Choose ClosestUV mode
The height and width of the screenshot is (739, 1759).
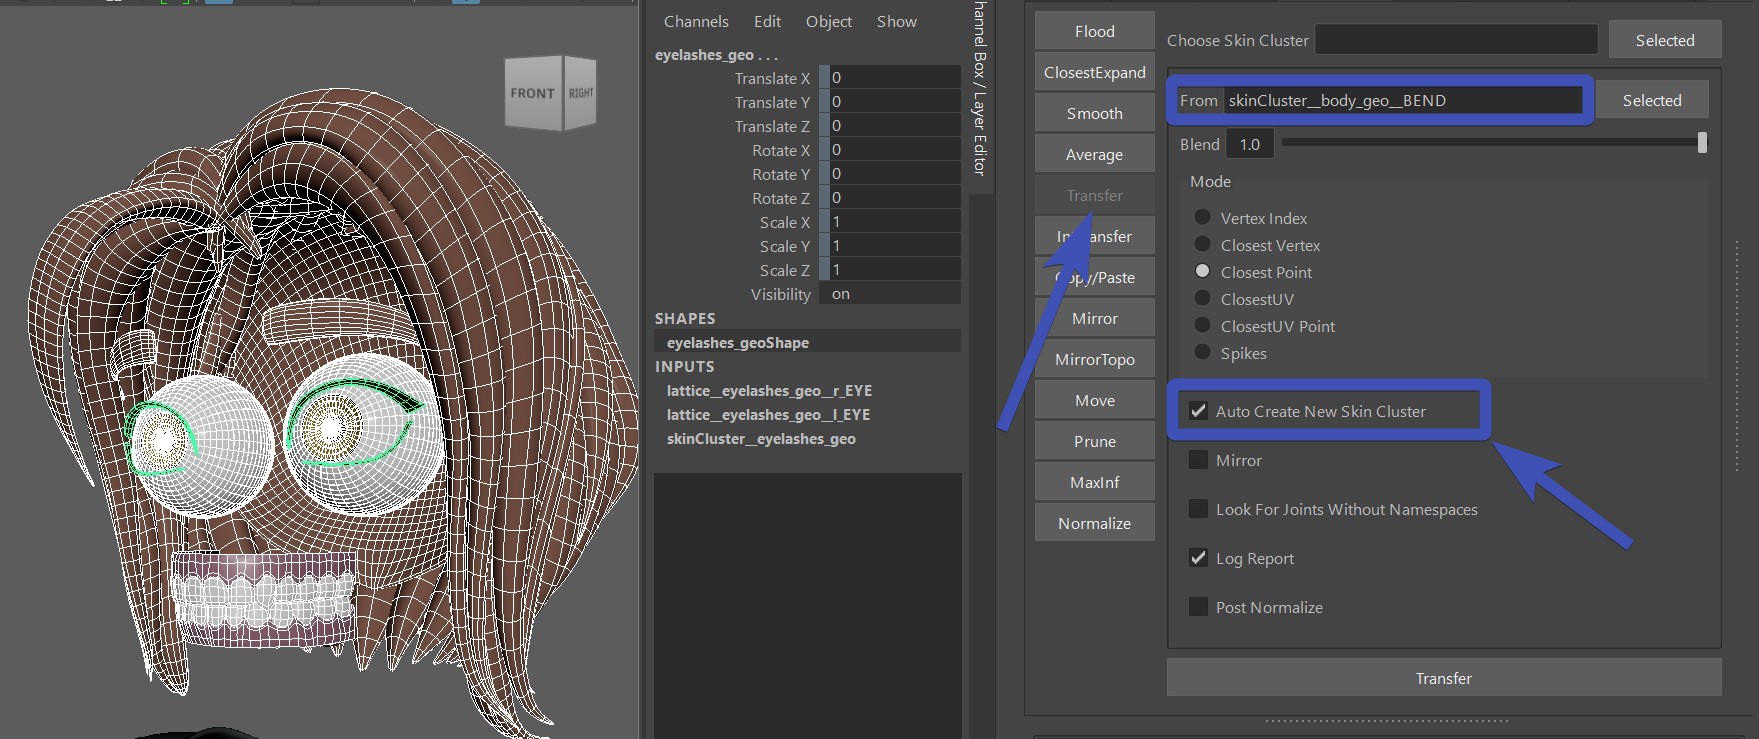[1203, 298]
